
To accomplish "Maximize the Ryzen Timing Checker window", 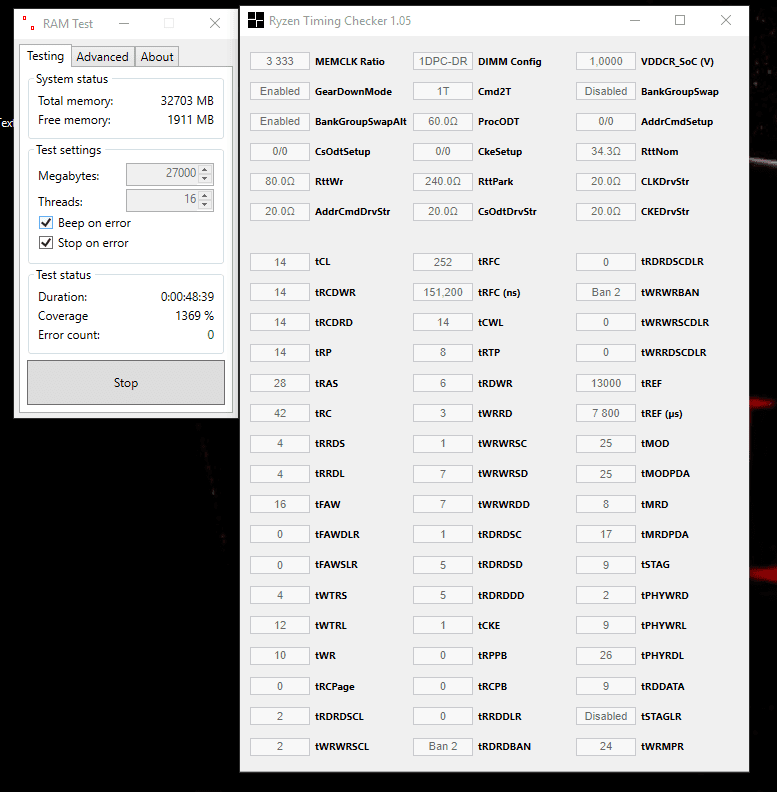I will (x=680, y=20).
